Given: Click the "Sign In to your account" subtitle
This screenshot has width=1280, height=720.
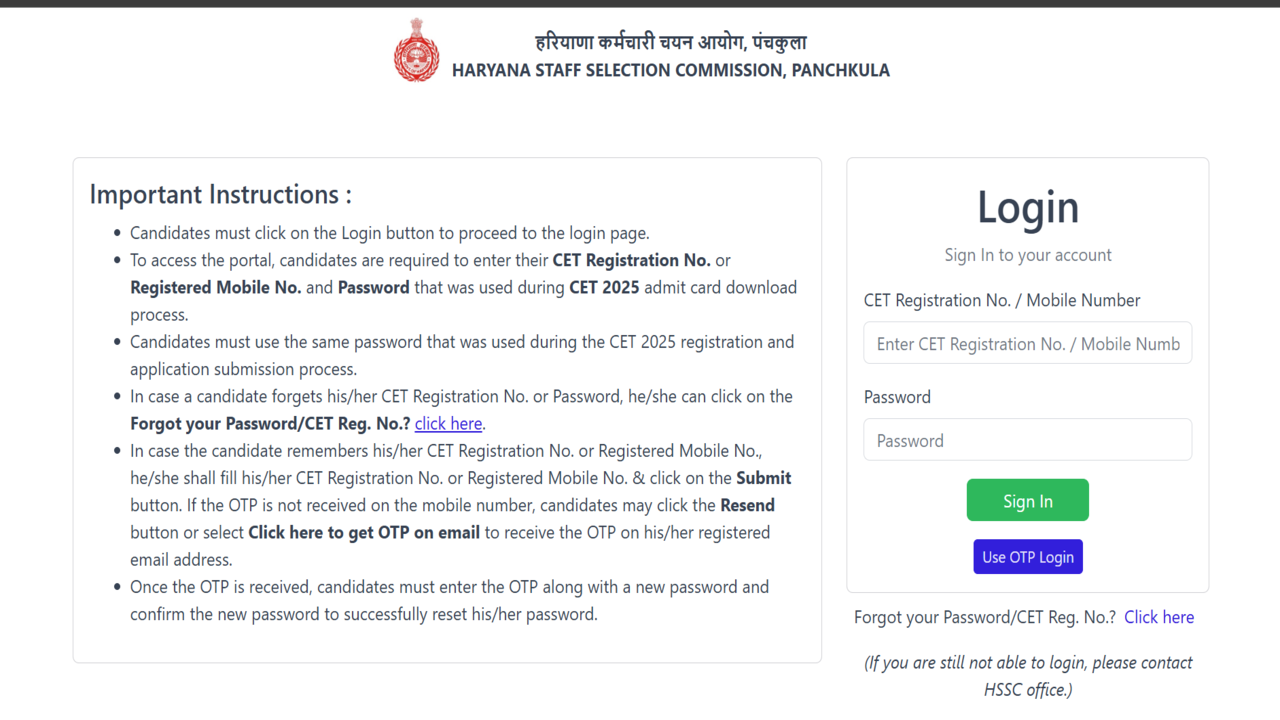Looking at the screenshot, I should pyautogui.click(x=1027, y=255).
